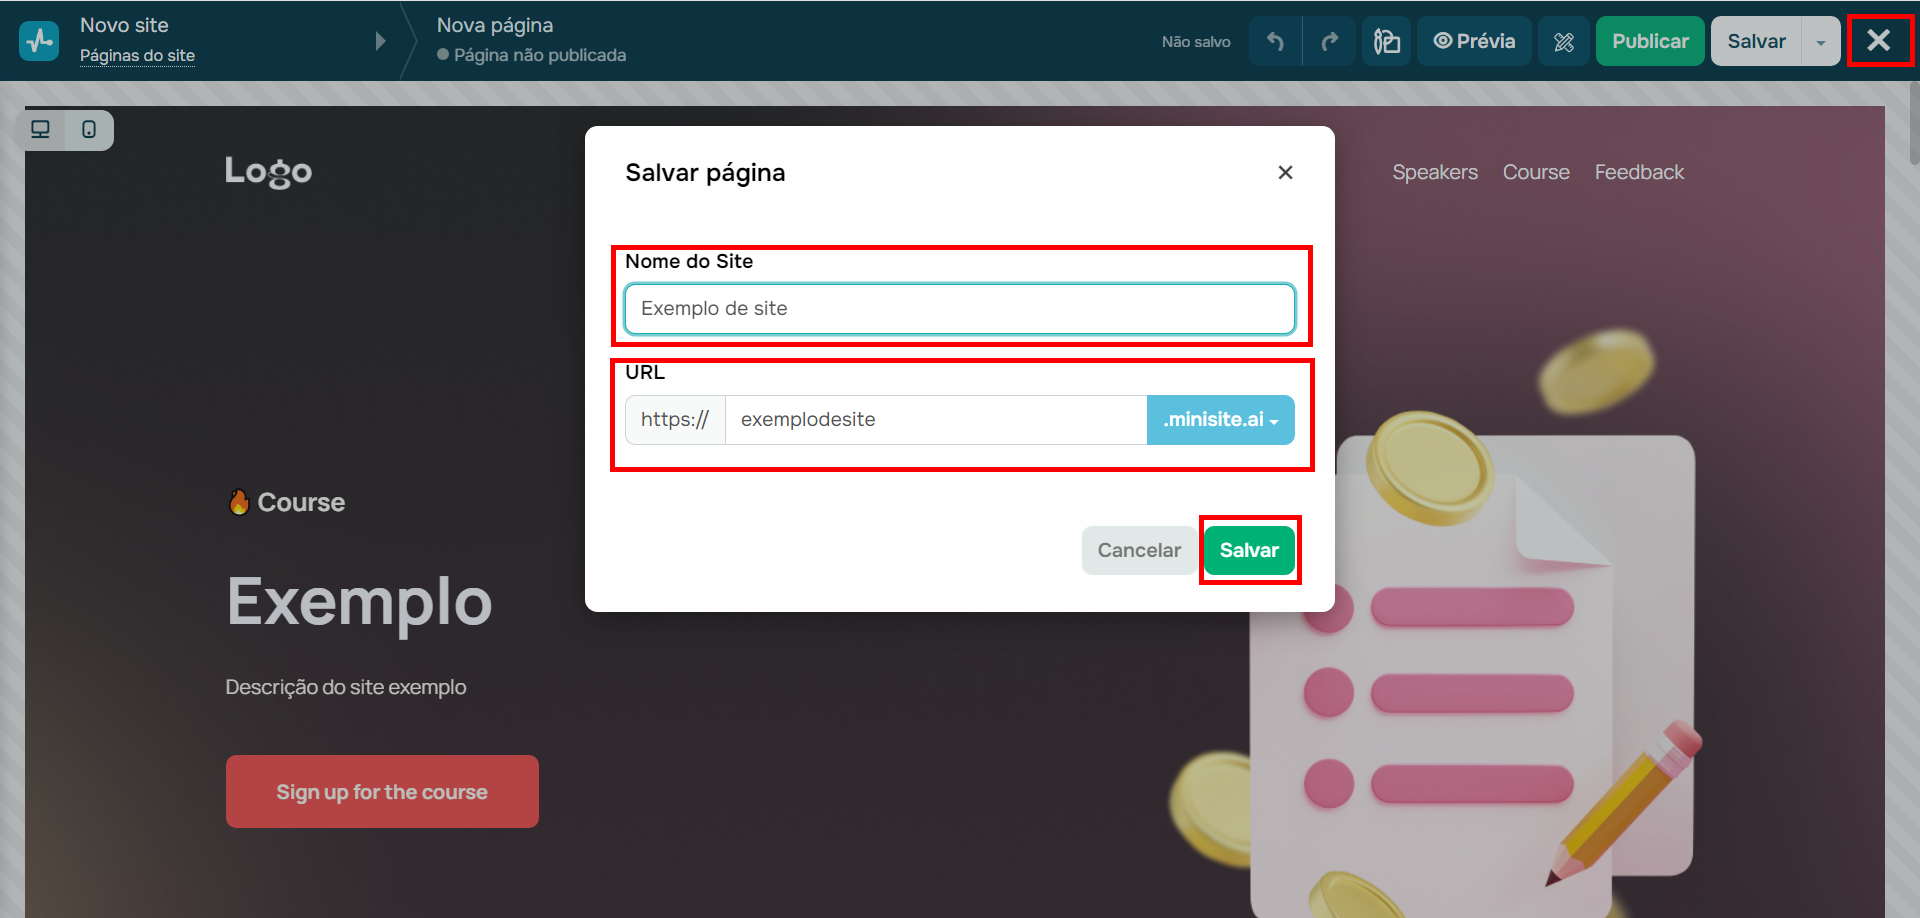Expand the Salvar dropdown arrow in the toolbar
The image size is (1920, 918).
point(1821,41)
